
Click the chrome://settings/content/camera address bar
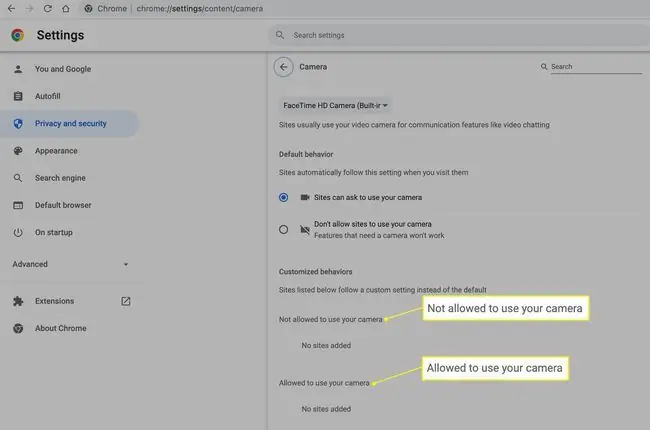pyautogui.click(x=199, y=9)
